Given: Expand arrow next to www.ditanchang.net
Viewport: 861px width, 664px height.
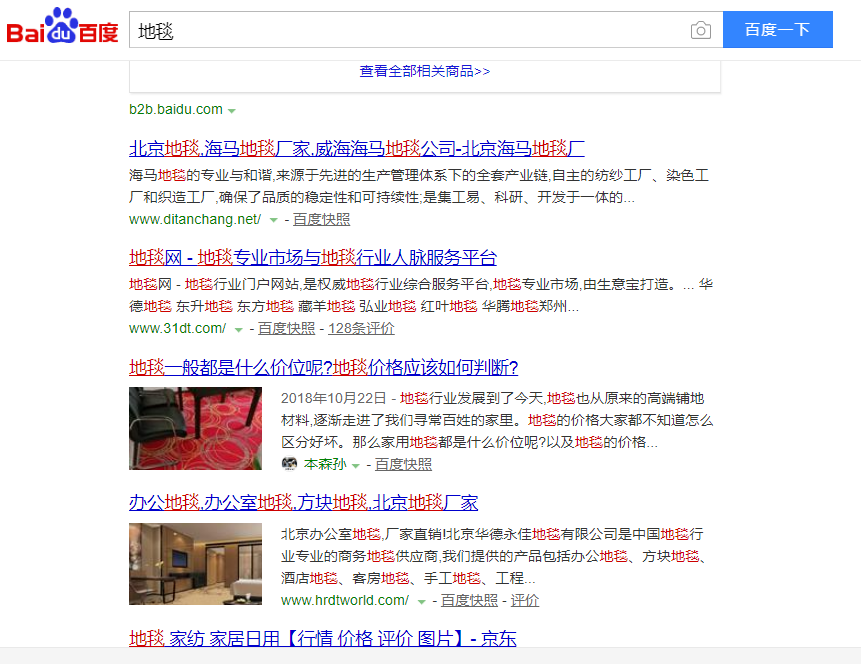Looking at the screenshot, I should (272, 220).
